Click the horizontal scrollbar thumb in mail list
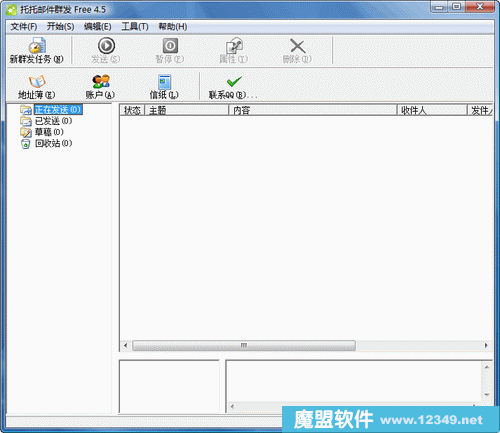Viewport: 500px width, 433px height. 244,345
